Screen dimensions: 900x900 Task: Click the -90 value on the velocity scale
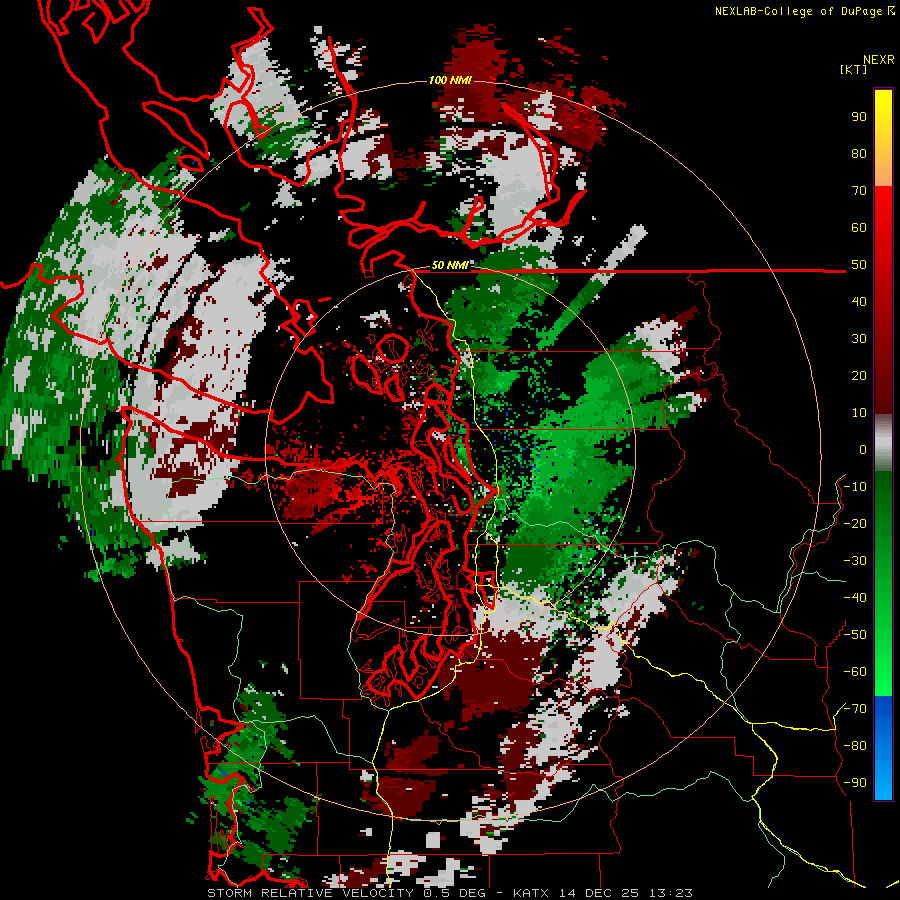click(855, 783)
